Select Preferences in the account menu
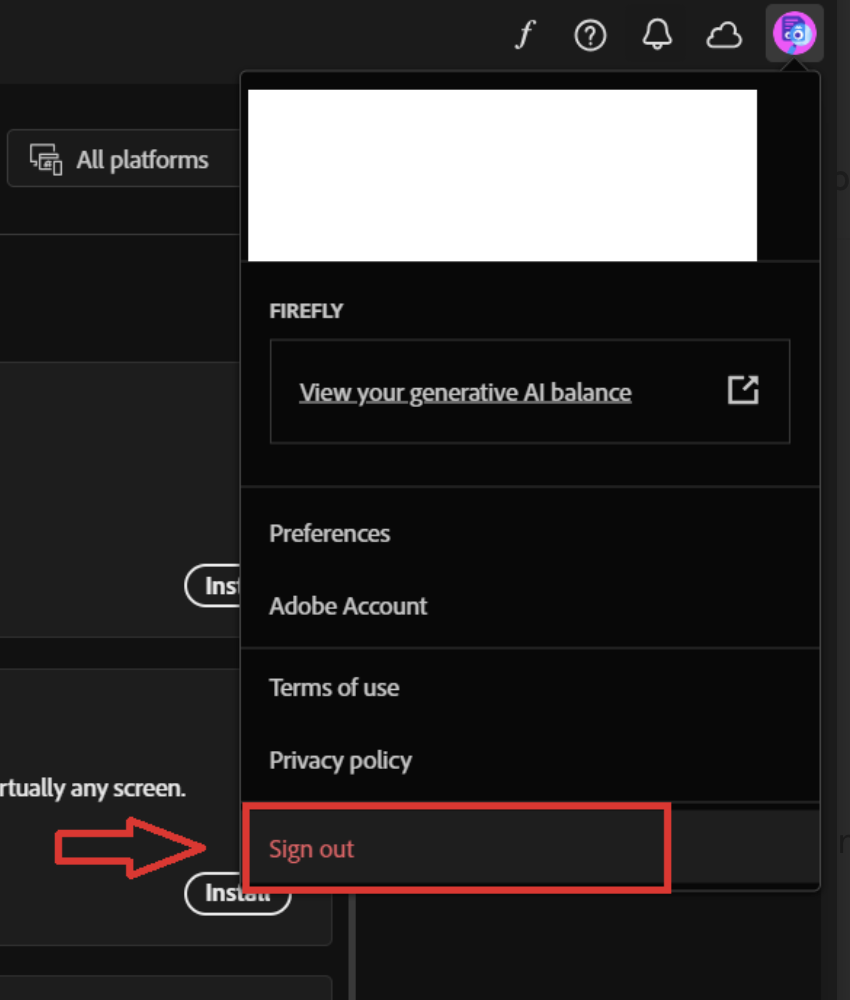The image size is (850, 1000). pyautogui.click(x=329, y=533)
